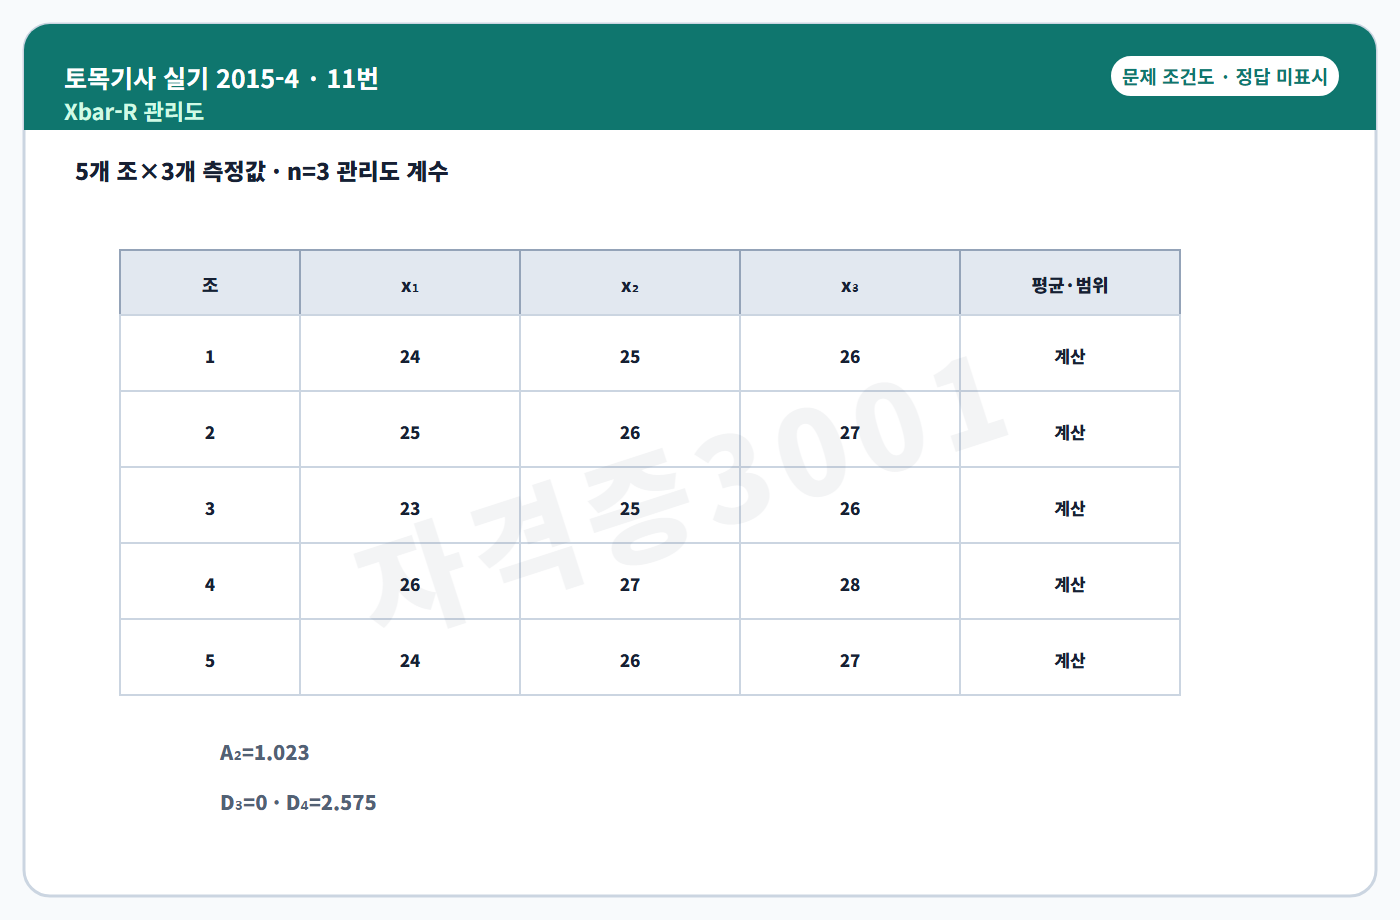
Task: Click the 문제 조건도 · 정답 미표시 badge
Action: pos(1224,77)
